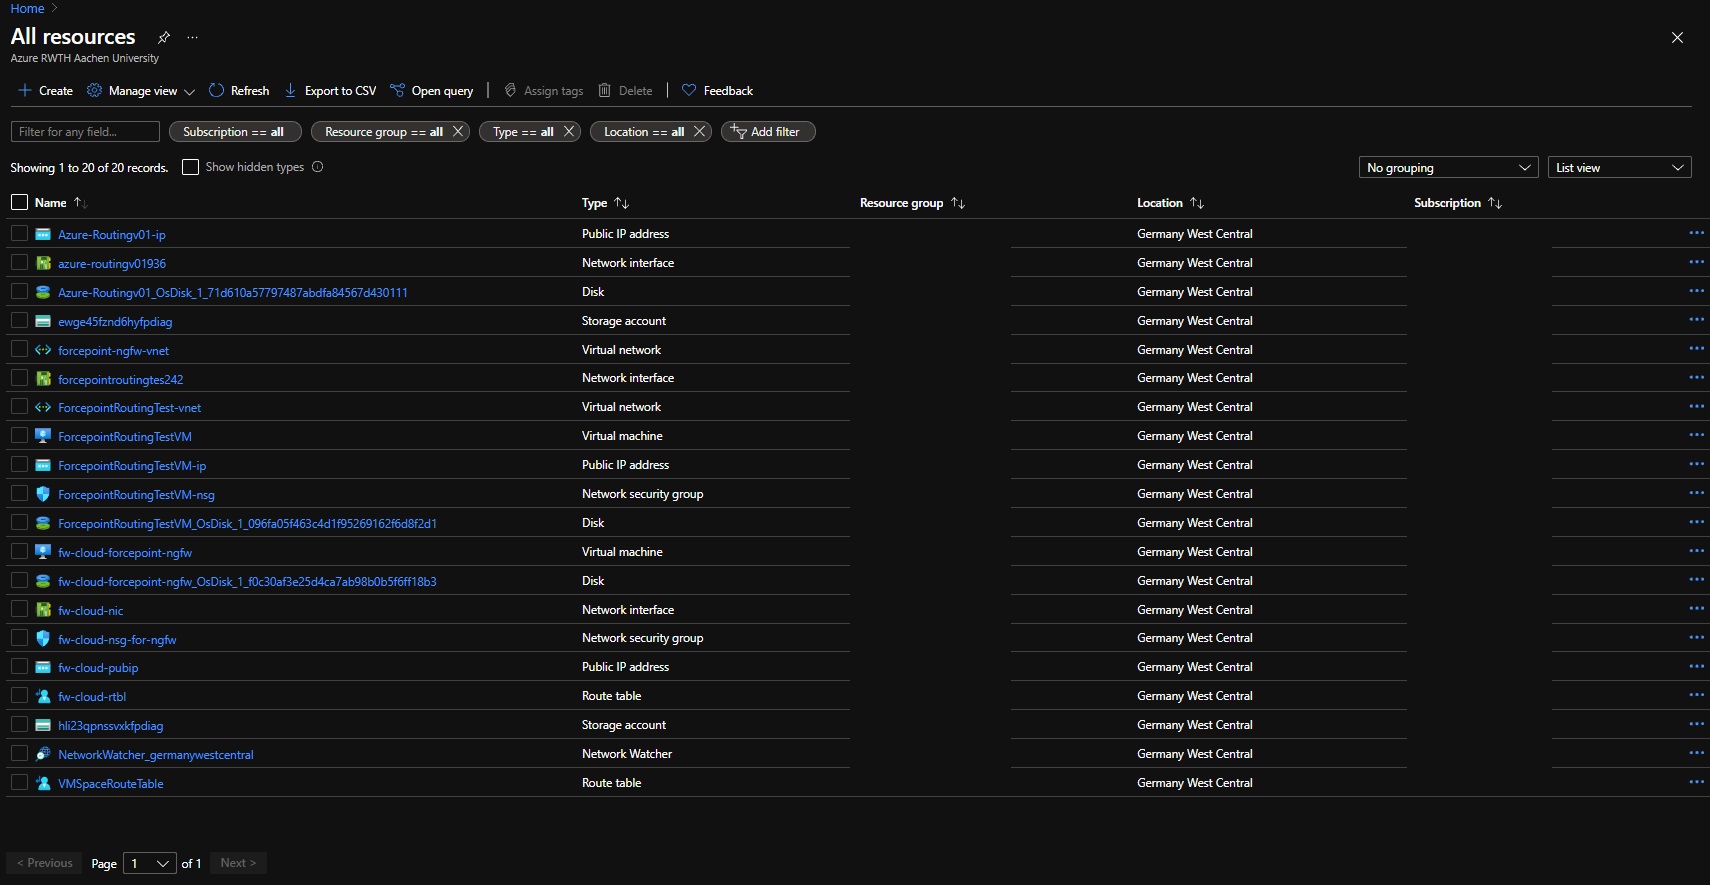
Task: Click the VM icon for fw-cloud-forcepoint-ngfw
Action: click(x=43, y=552)
